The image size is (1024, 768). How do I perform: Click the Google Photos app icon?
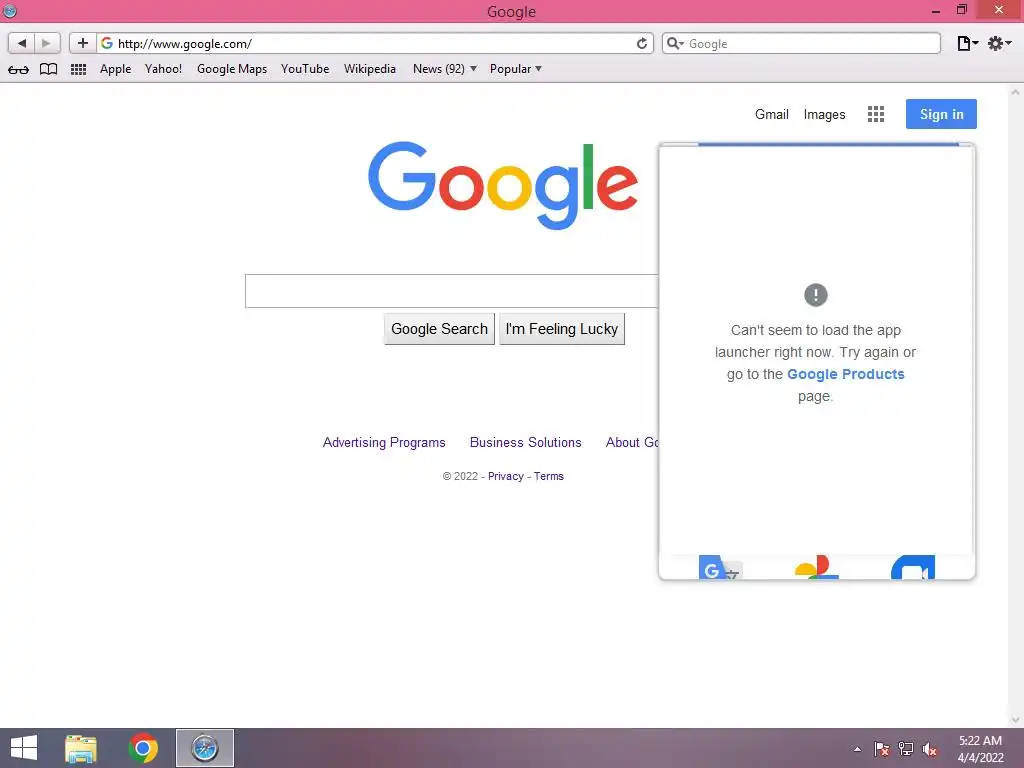[x=816, y=567]
